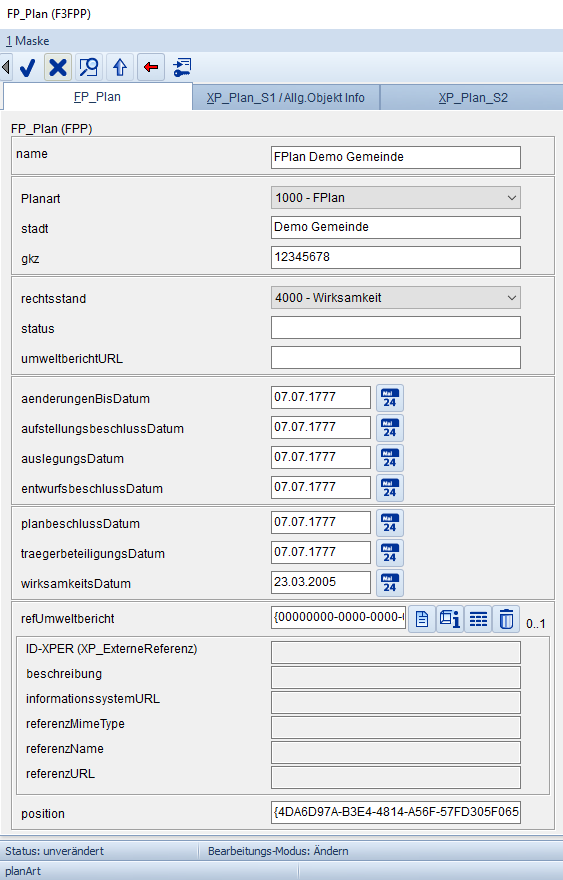Open calendar for wirksamkeitsDatum
Image resolution: width=563 pixels, height=880 pixels.
coord(390,583)
